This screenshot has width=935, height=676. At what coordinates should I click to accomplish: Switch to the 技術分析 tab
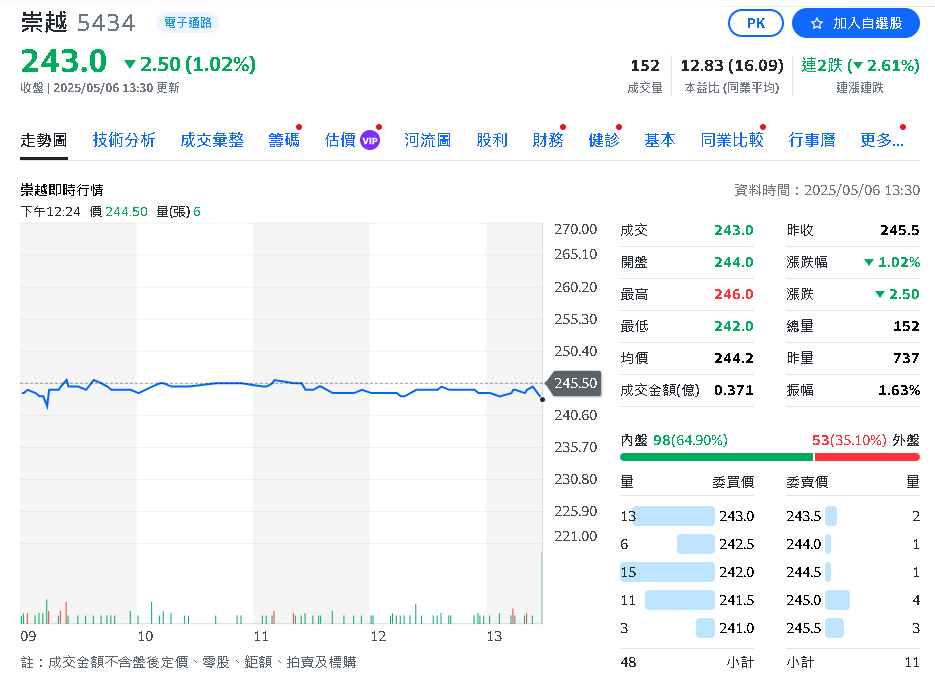tap(124, 140)
